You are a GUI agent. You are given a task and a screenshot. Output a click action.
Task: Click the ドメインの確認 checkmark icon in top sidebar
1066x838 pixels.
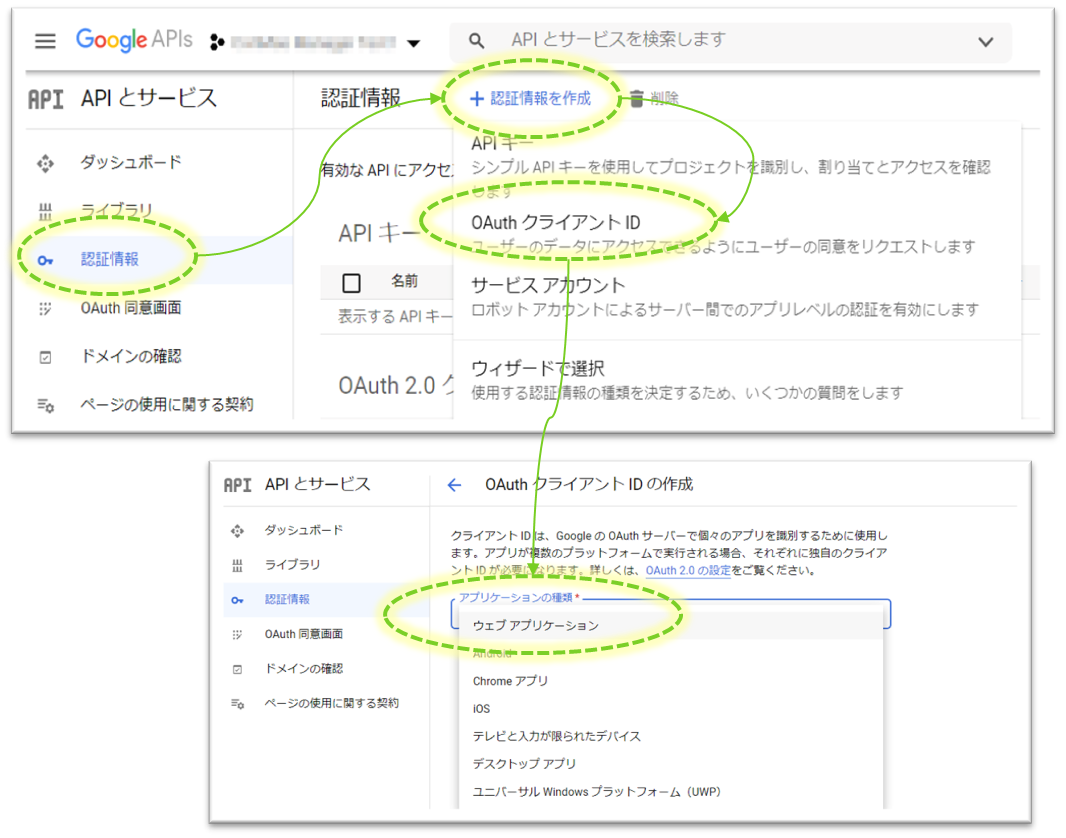point(45,357)
